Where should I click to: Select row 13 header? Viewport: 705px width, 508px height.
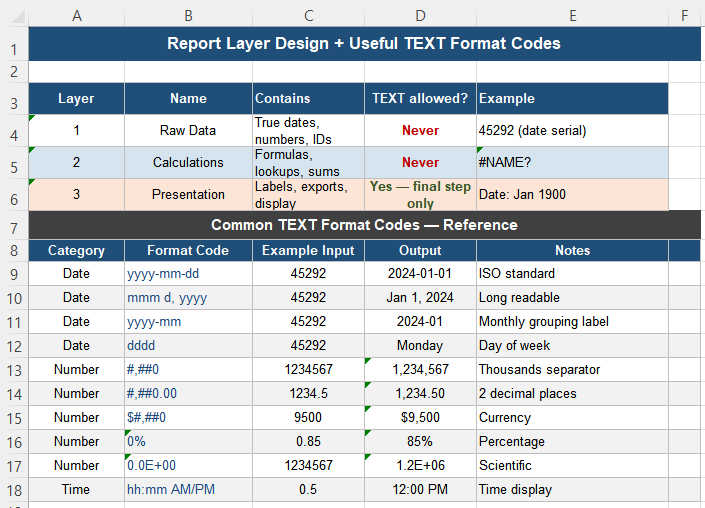tap(14, 370)
